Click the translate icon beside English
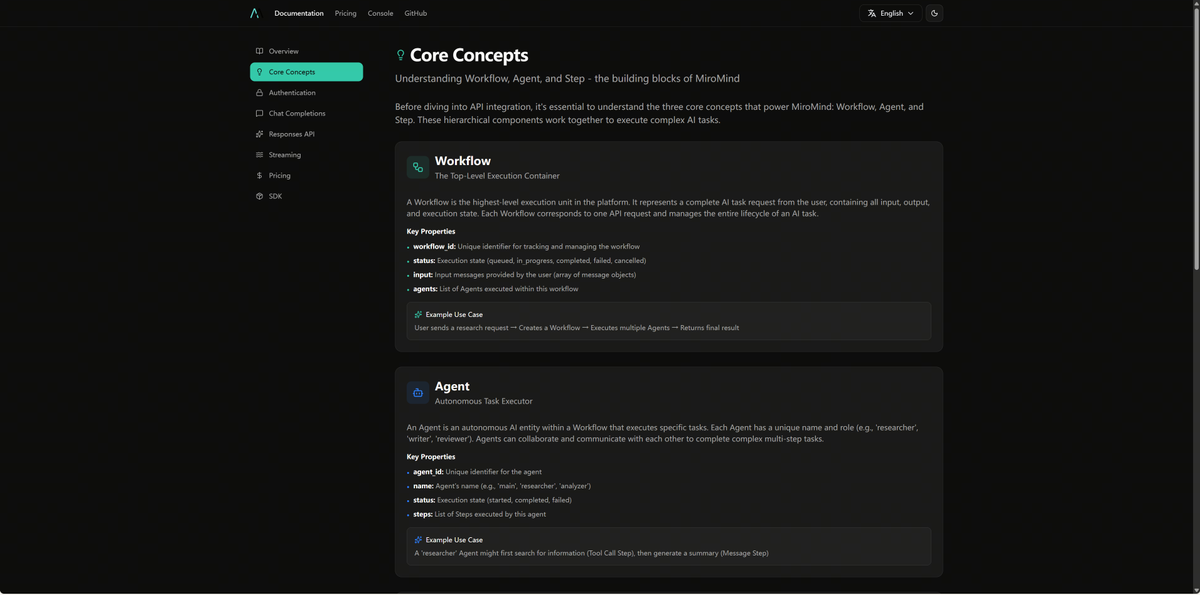Viewport: 1200px width, 595px height. pyautogui.click(x=872, y=13)
